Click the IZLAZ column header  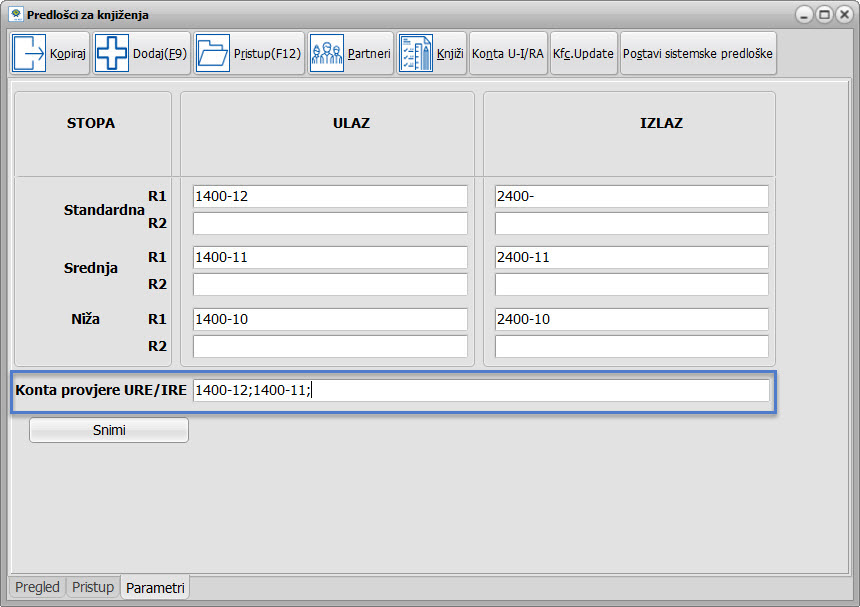[661, 123]
